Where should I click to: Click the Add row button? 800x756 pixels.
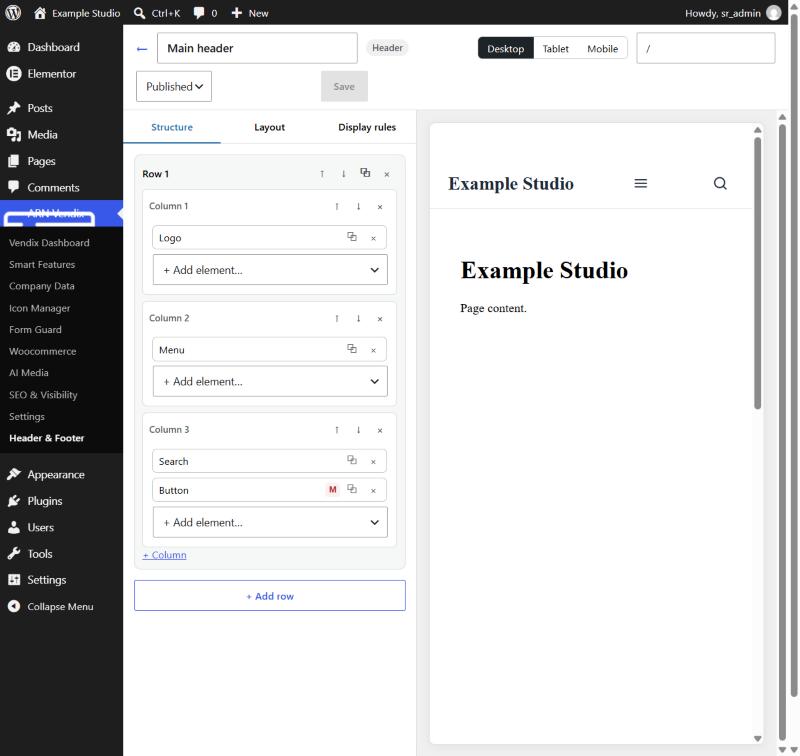(x=270, y=596)
